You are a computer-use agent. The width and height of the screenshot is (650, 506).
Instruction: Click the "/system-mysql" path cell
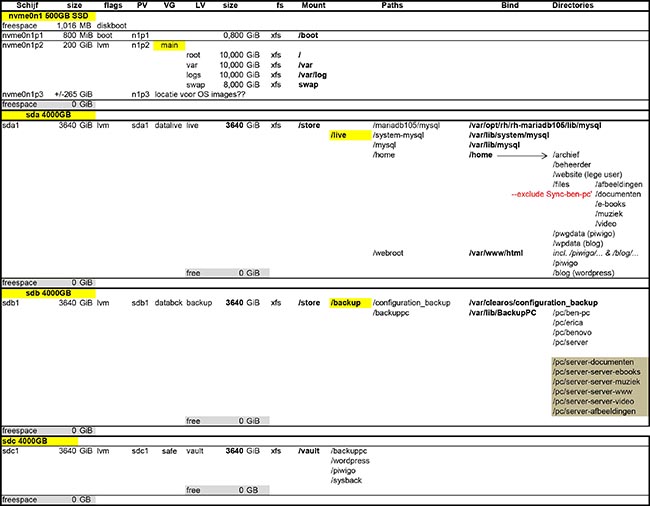coord(398,135)
